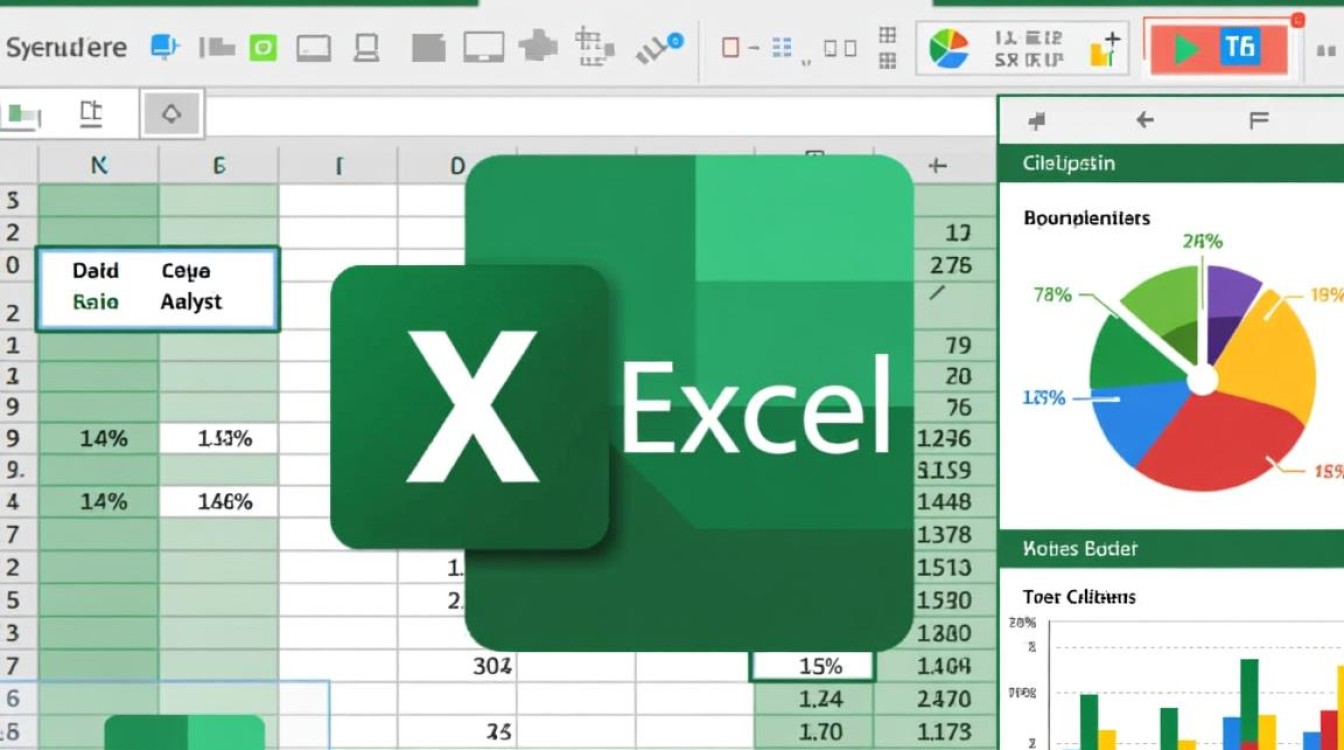Click the Syerudere label in the toolbar
The width and height of the screenshot is (1344, 750).
66,47
